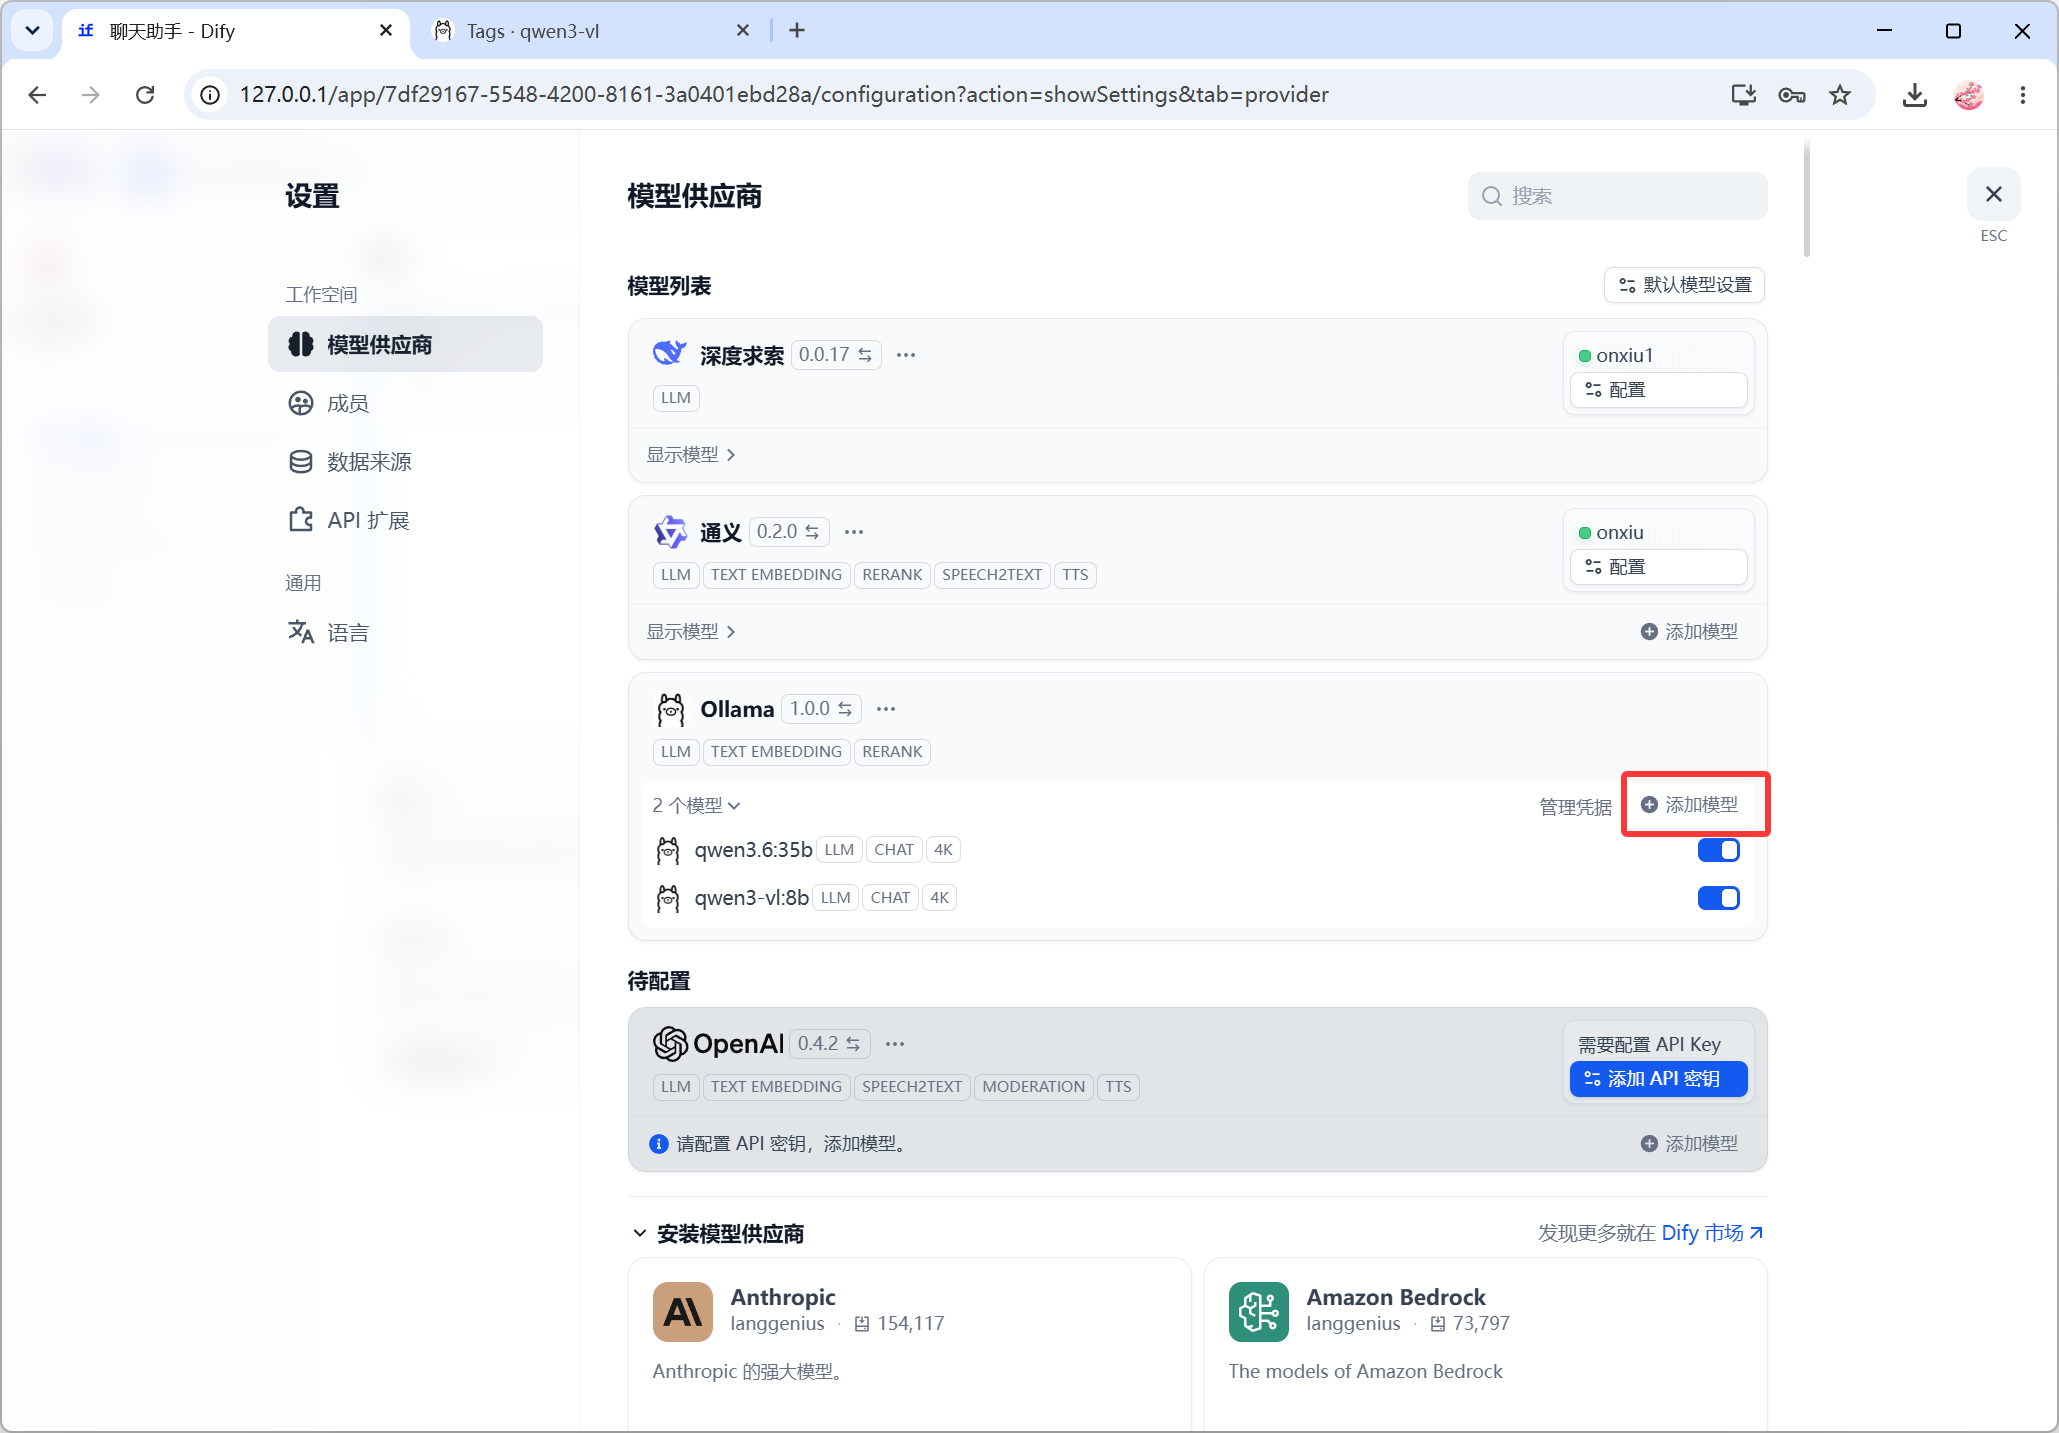Open API 扩展 in settings sidebar
Viewport: 2059px width, 1433px height.
tap(405, 520)
